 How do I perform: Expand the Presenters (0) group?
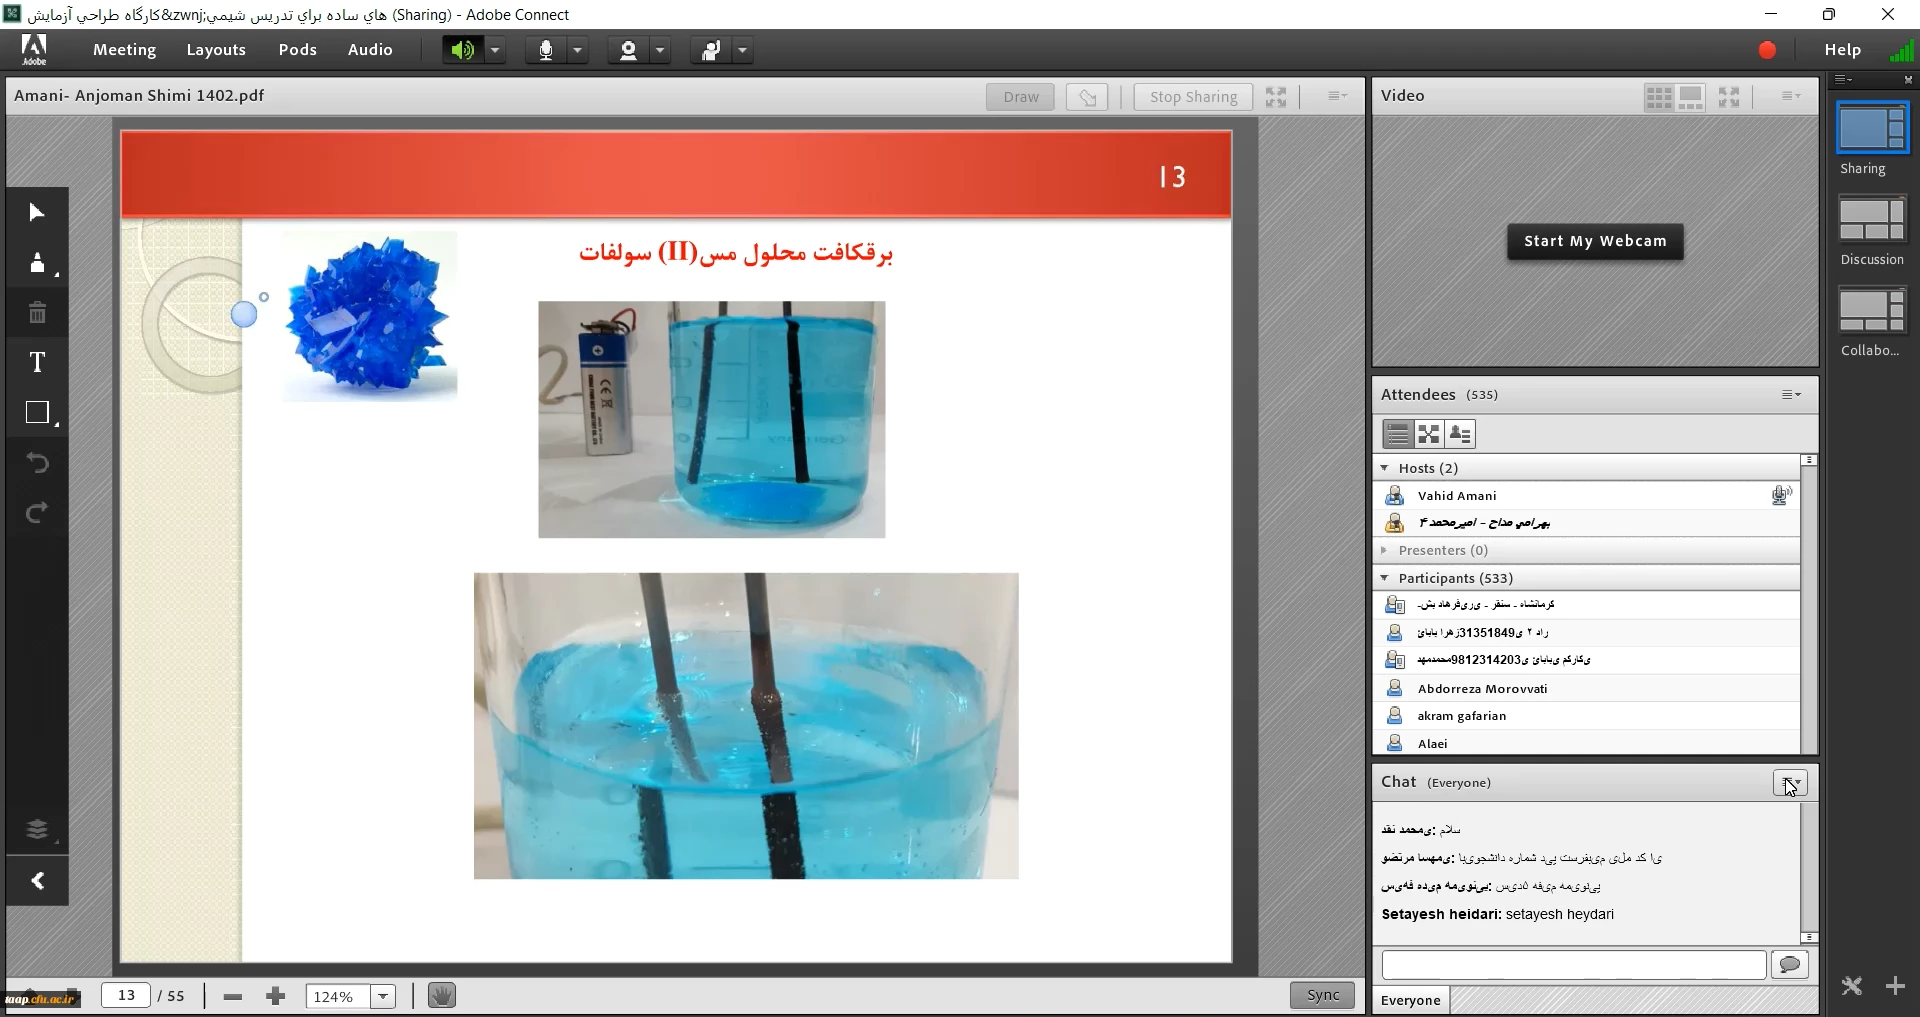1385,550
